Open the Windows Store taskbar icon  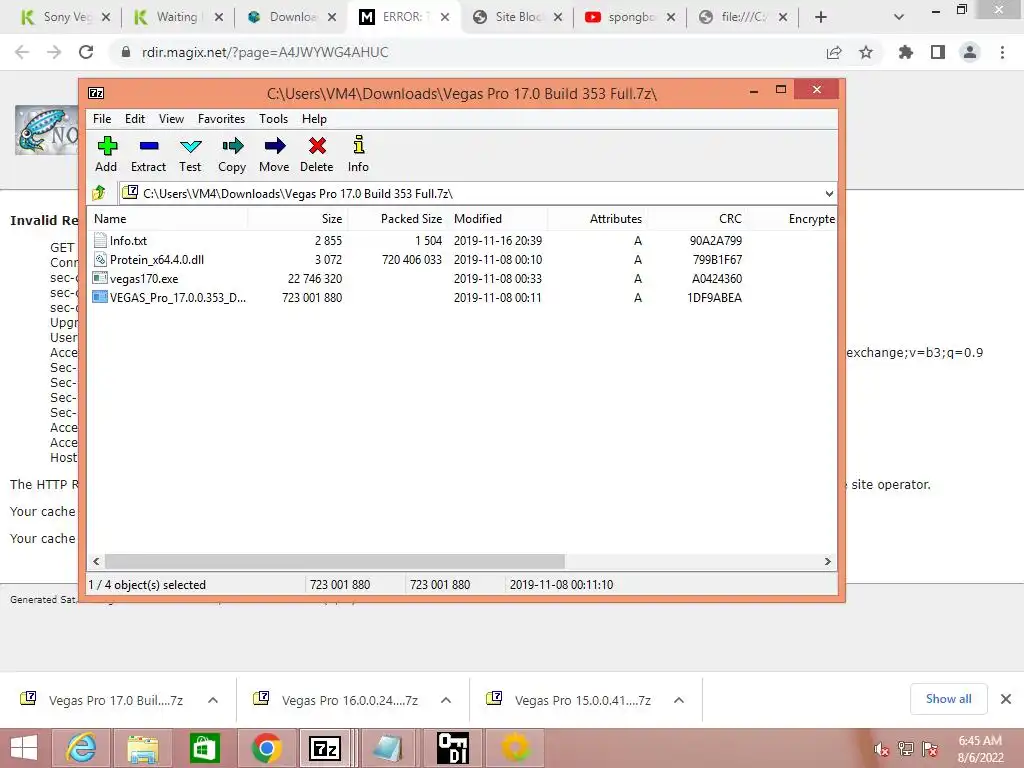[204, 748]
